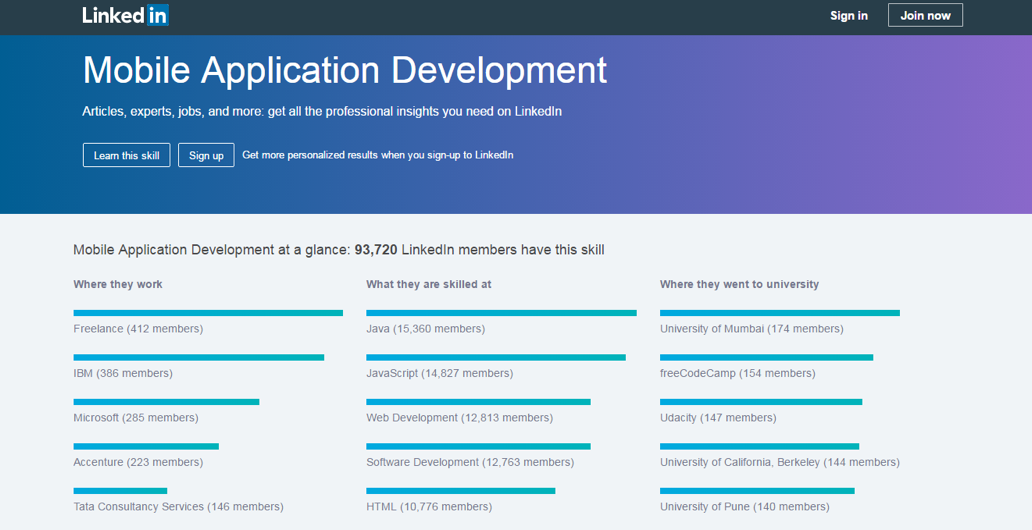The width and height of the screenshot is (1032, 530).
Task: Select Microsoft (285 members) entry
Action: pyautogui.click(x=136, y=418)
